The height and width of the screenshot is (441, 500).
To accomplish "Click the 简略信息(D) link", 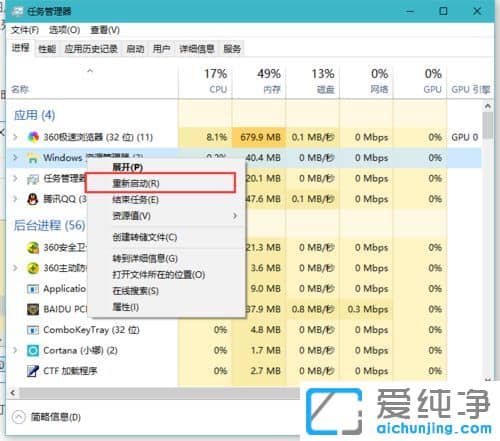I will 56,417.
